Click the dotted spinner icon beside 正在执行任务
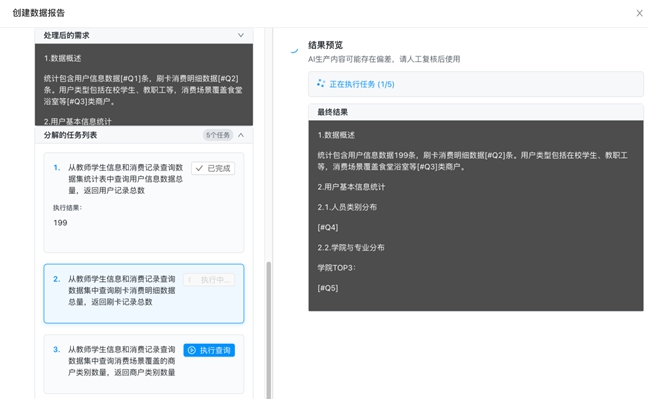 tap(320, 83)
